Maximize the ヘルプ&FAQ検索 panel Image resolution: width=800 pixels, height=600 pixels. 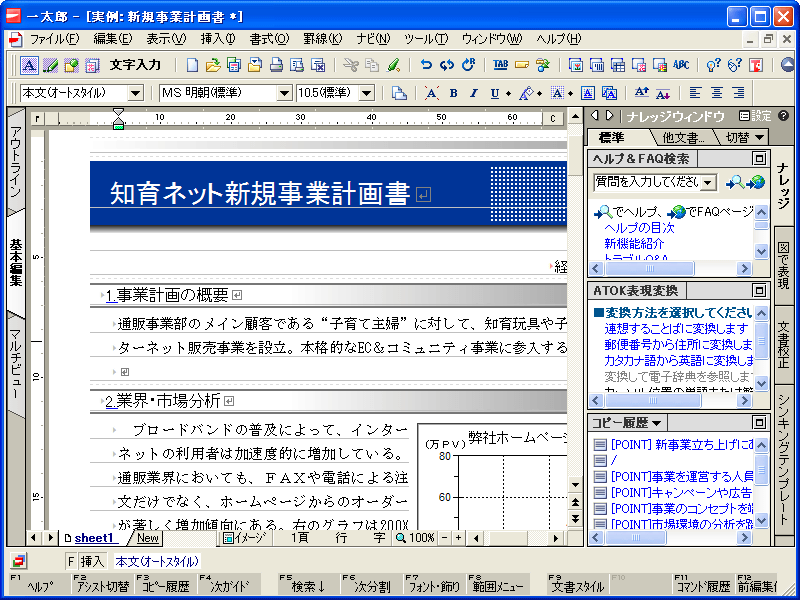(760, 159)
